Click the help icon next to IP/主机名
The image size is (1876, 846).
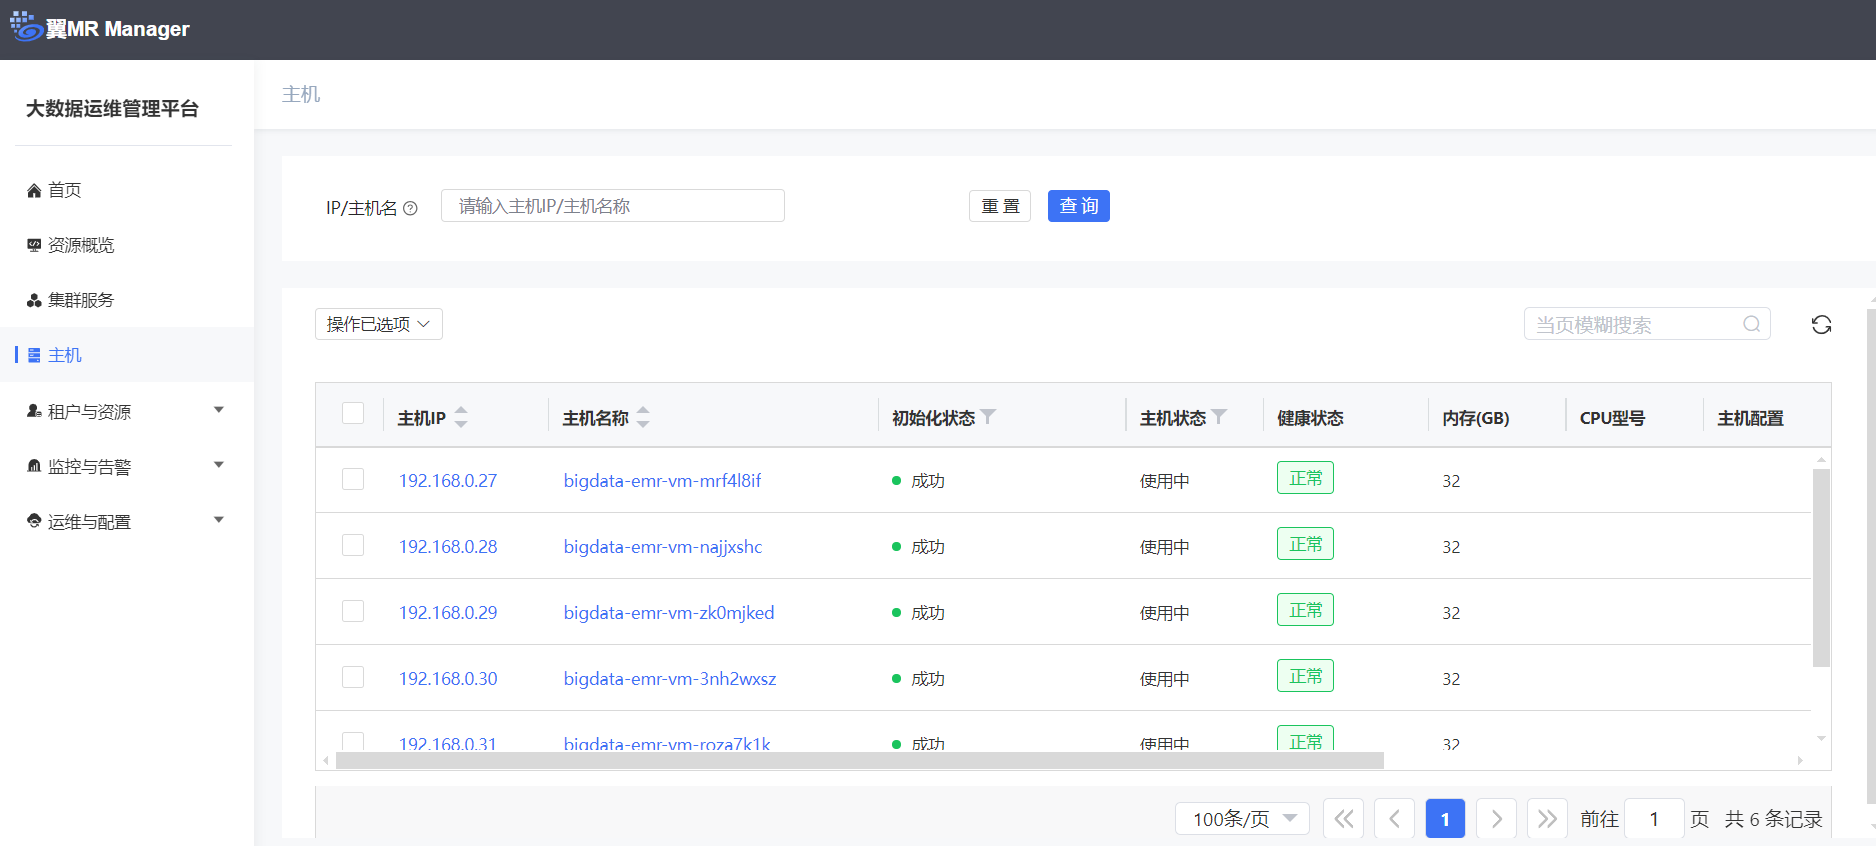click(410, 208)
